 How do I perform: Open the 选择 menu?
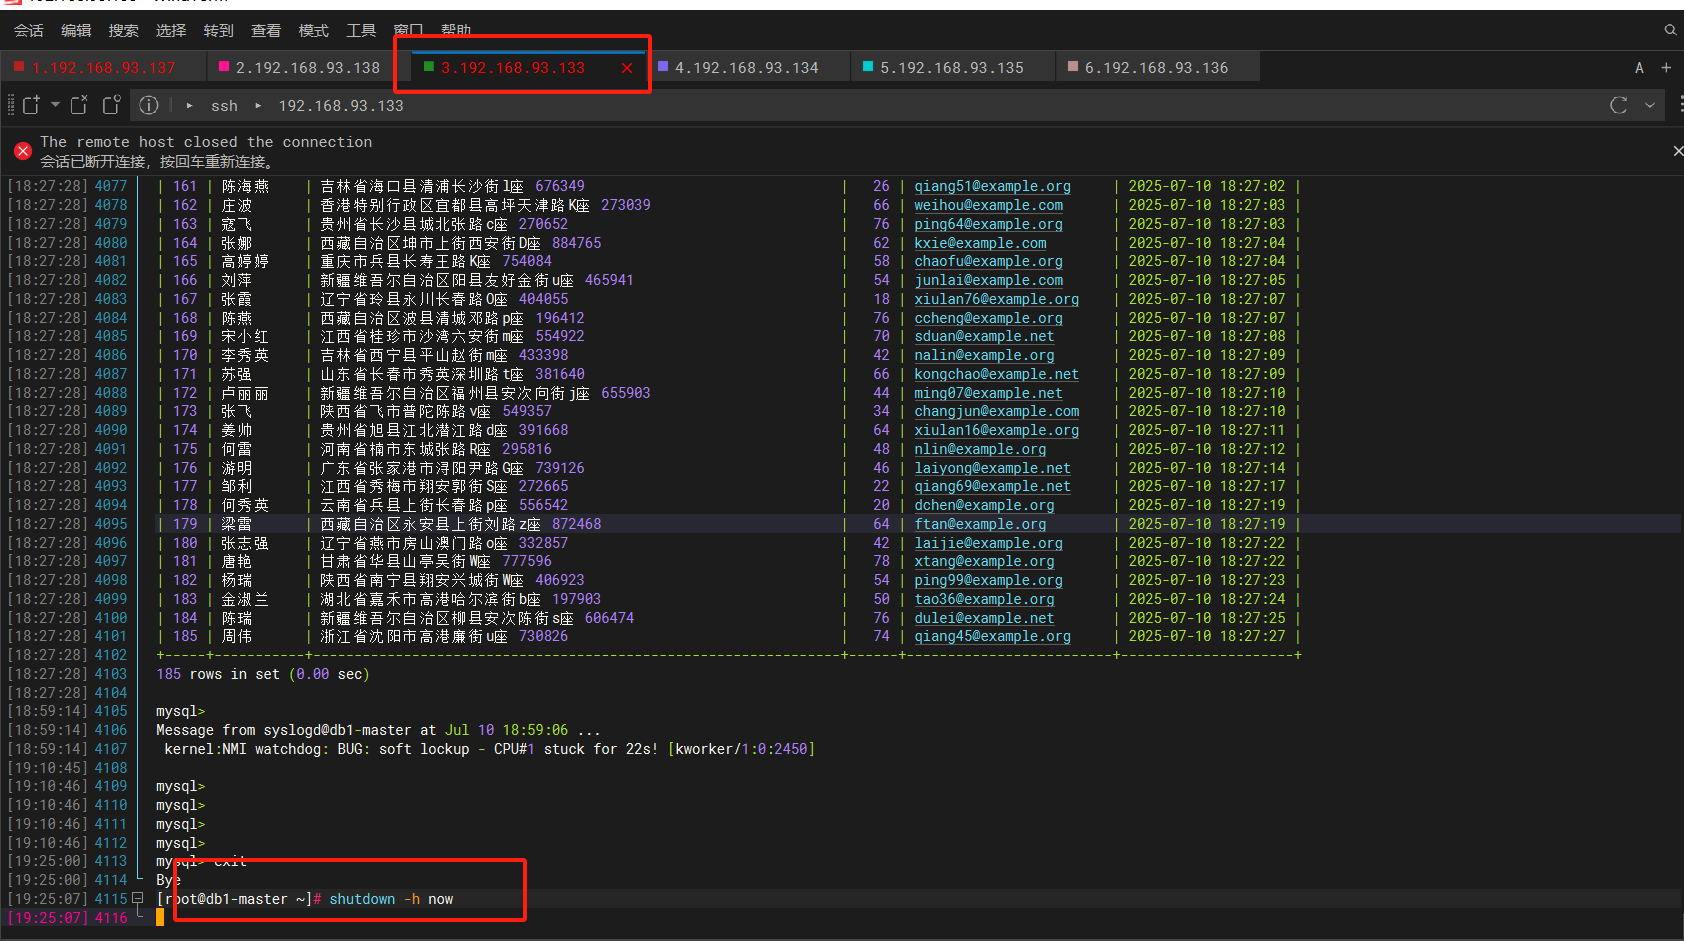(x=171, y=30)
